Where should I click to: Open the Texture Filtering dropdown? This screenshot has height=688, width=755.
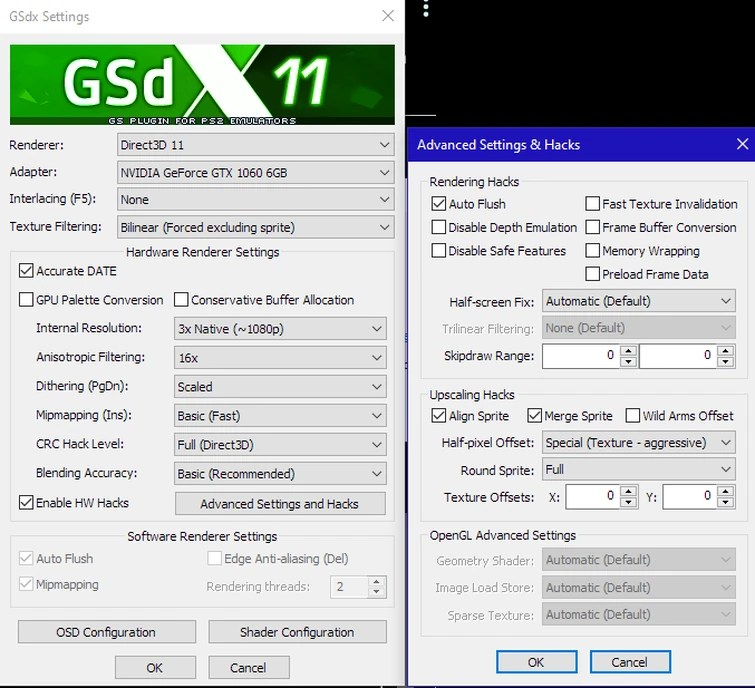pos(256,227)
